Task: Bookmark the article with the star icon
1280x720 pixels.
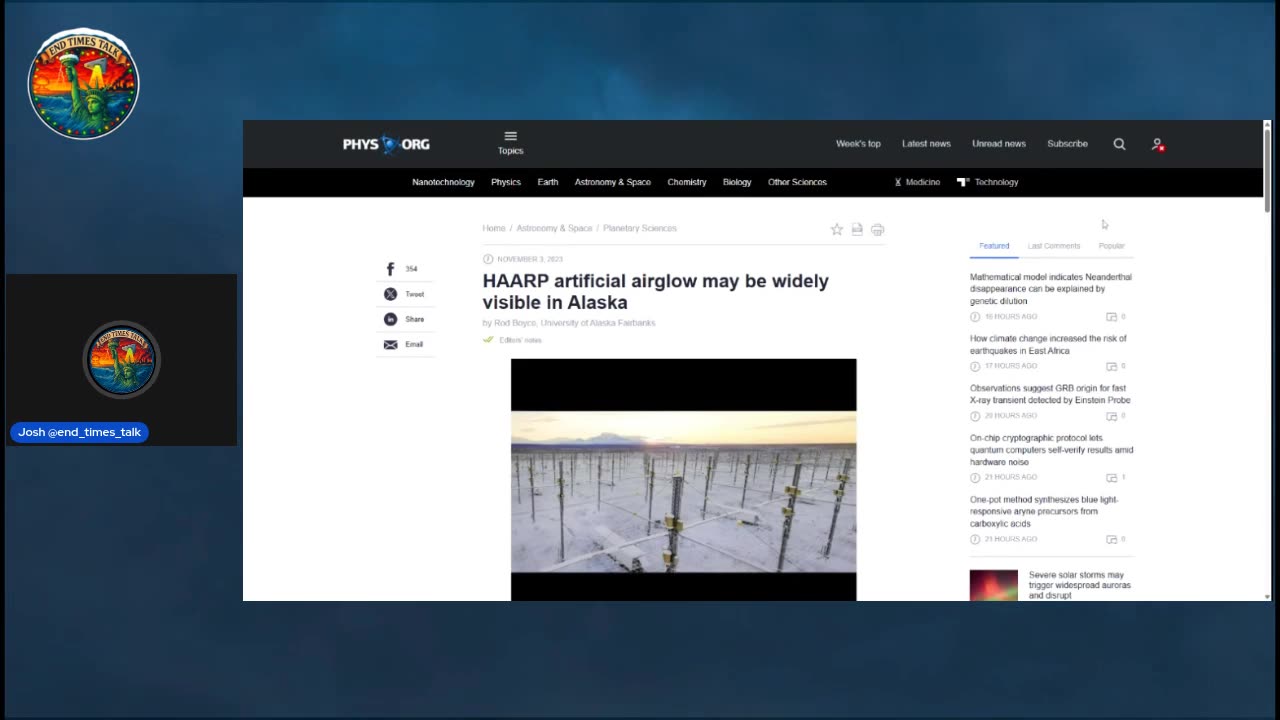Action: coord(837,229)
